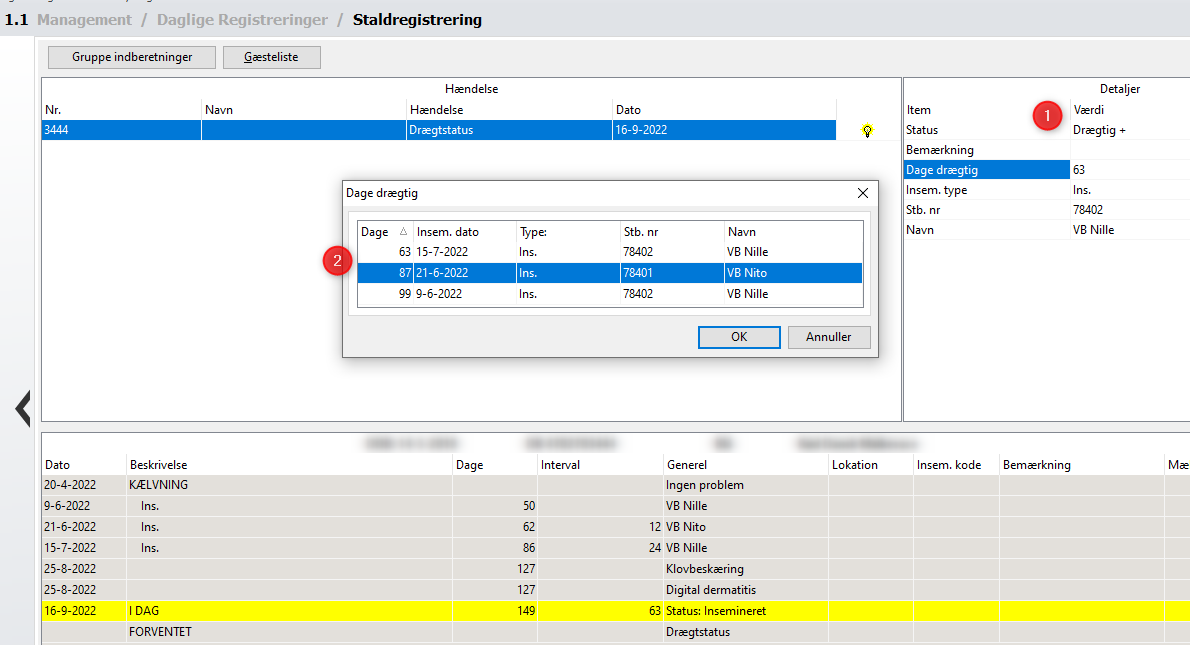The height and width of the screenshot is (645, 1190).
Task: Select Dage drægtig field in Detaljer
Action: point(986,170)
